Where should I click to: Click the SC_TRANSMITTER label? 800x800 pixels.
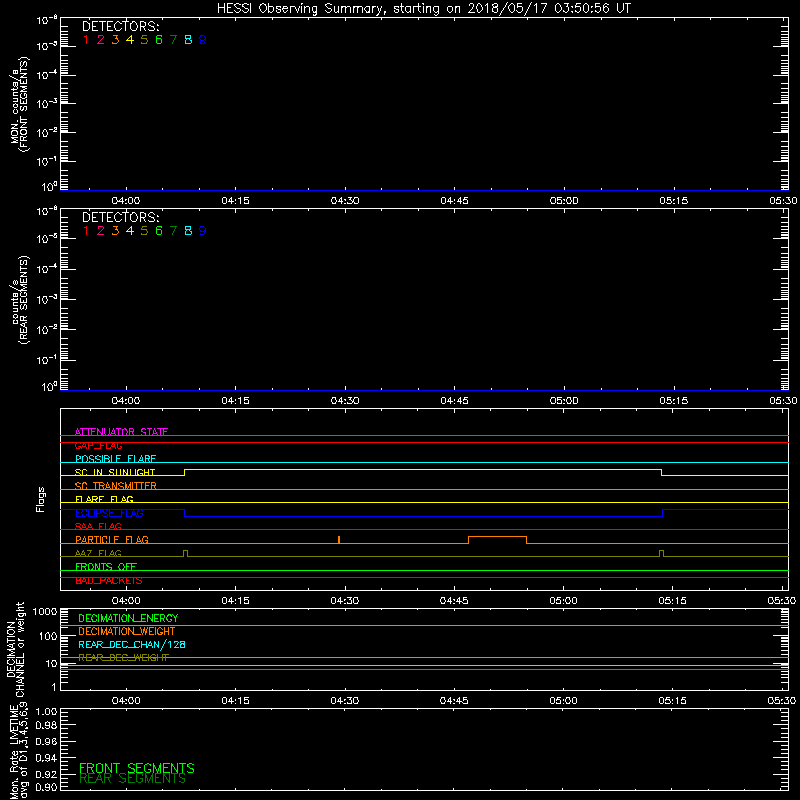pyautogui.click(x=116, y=486)
